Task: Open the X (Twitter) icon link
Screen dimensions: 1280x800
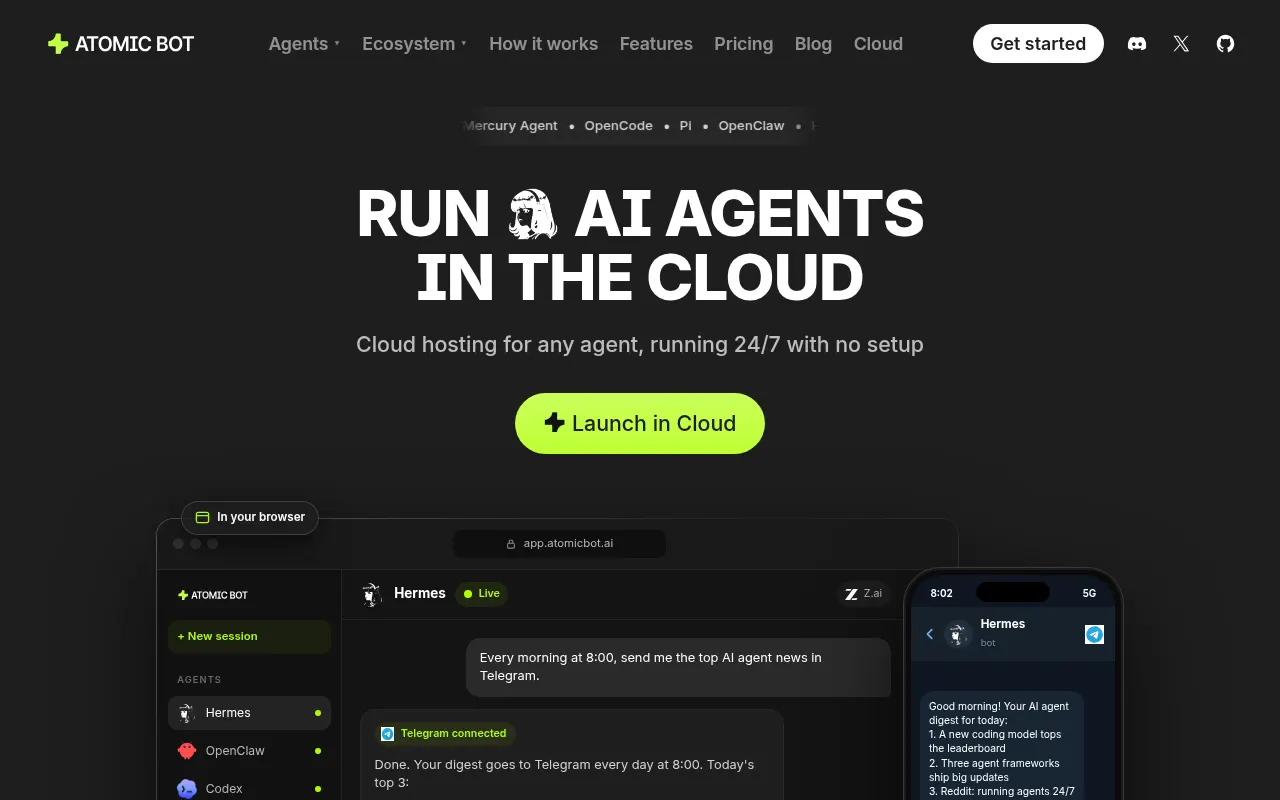Action: click(x=1181, y=44)
